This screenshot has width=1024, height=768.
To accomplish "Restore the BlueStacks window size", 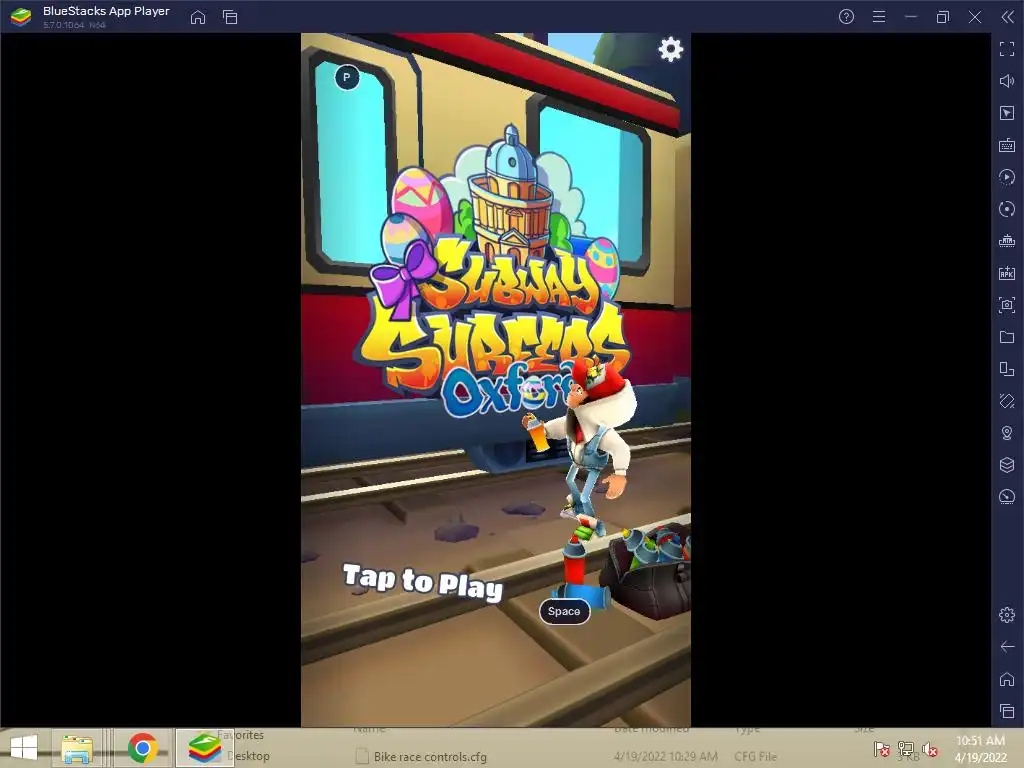I will pyautogui.click(x=942, y=17).
